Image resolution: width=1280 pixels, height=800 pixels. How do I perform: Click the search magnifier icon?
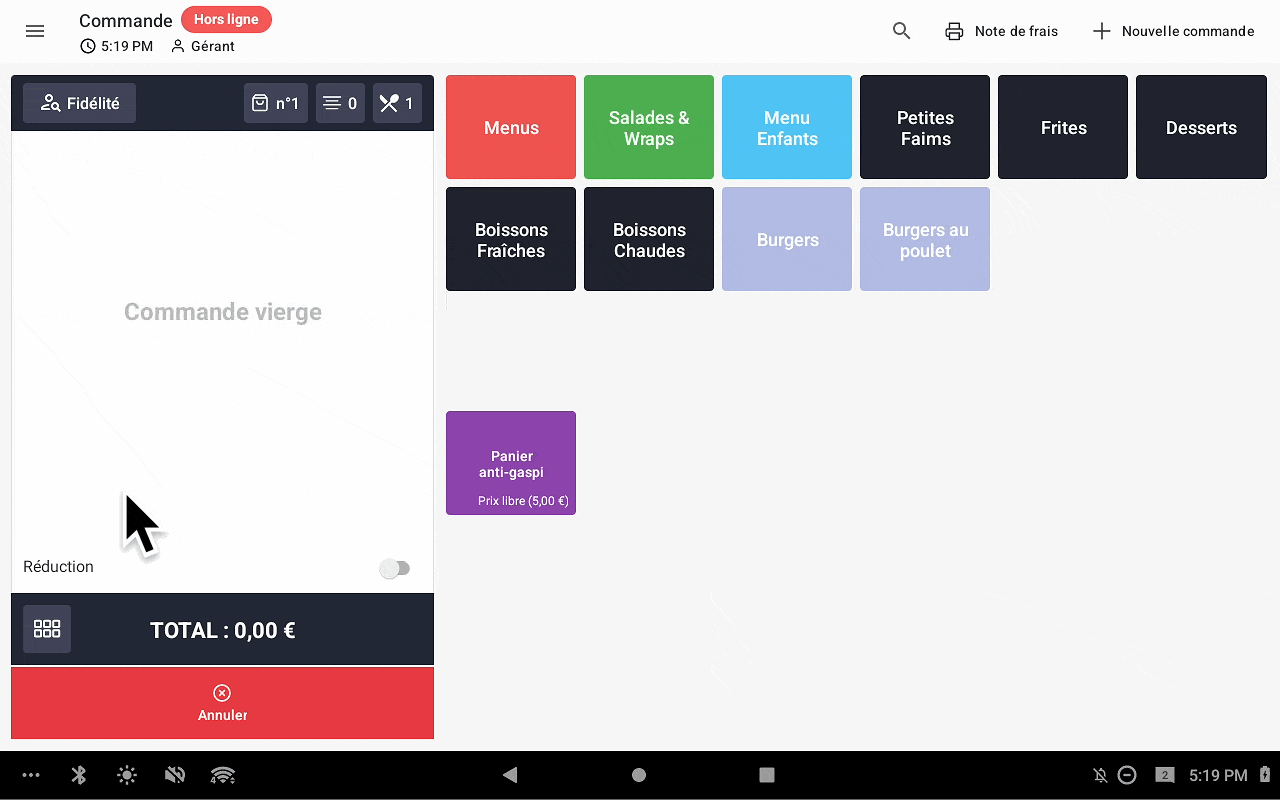tap(901, 31)
